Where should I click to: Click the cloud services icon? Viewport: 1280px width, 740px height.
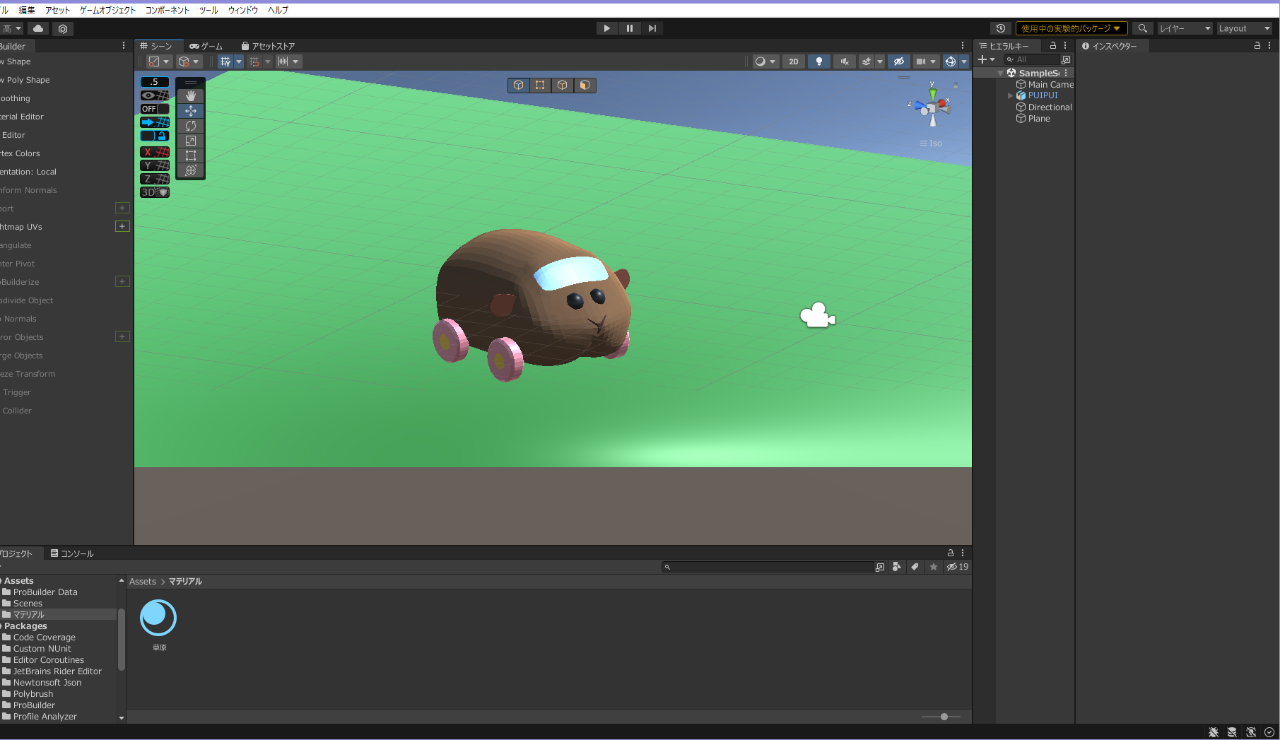point(38,29)
